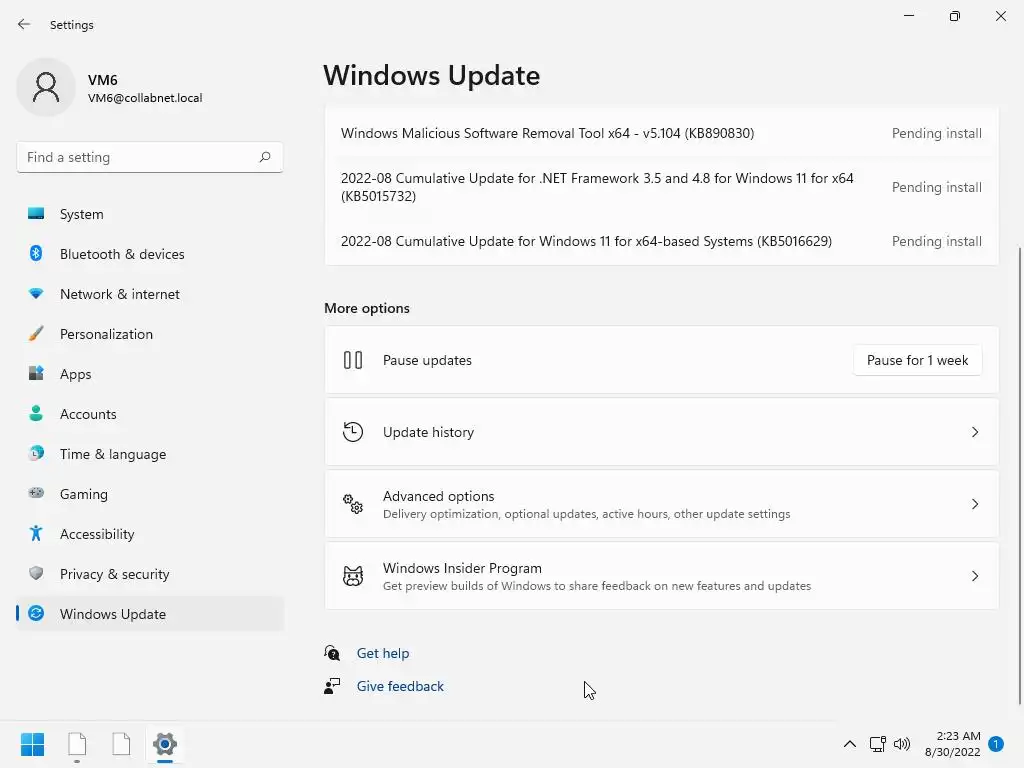Viewport: 1024px width, 768px height.
Task: Click the search magnifier icon
Action: 265,157
